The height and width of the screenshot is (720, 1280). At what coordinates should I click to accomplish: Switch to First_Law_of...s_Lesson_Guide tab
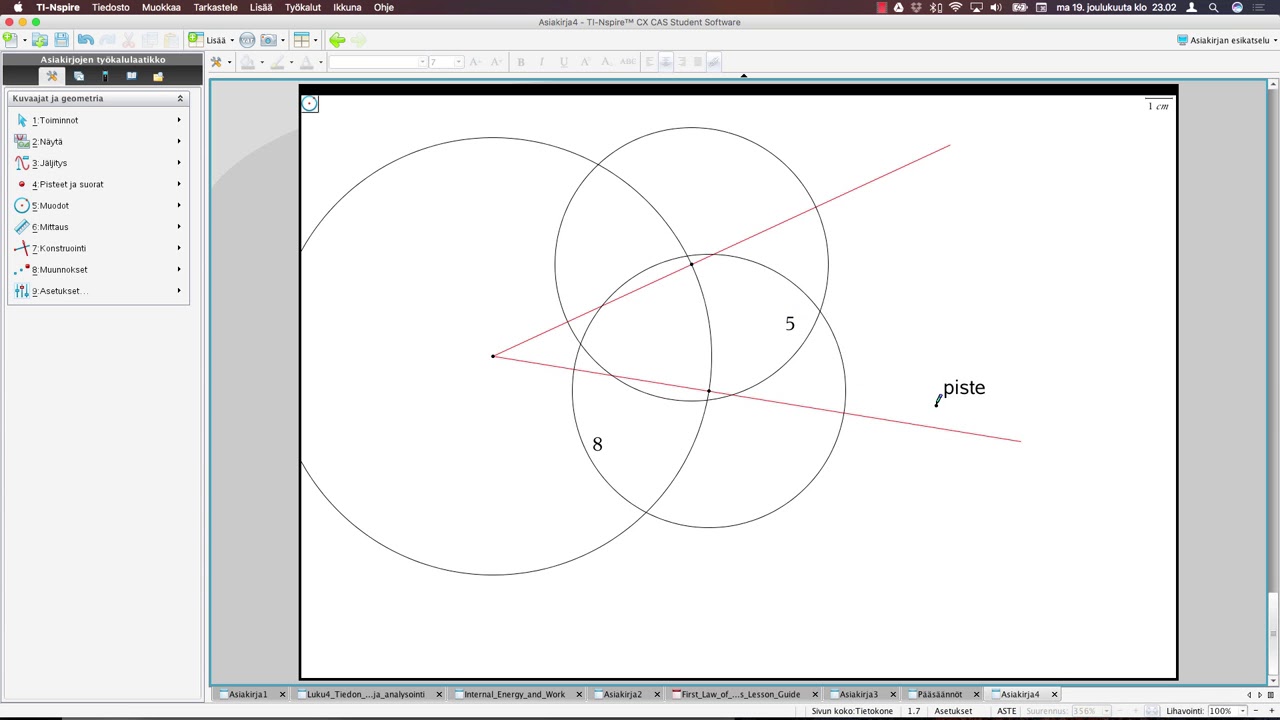click(740, 694)
